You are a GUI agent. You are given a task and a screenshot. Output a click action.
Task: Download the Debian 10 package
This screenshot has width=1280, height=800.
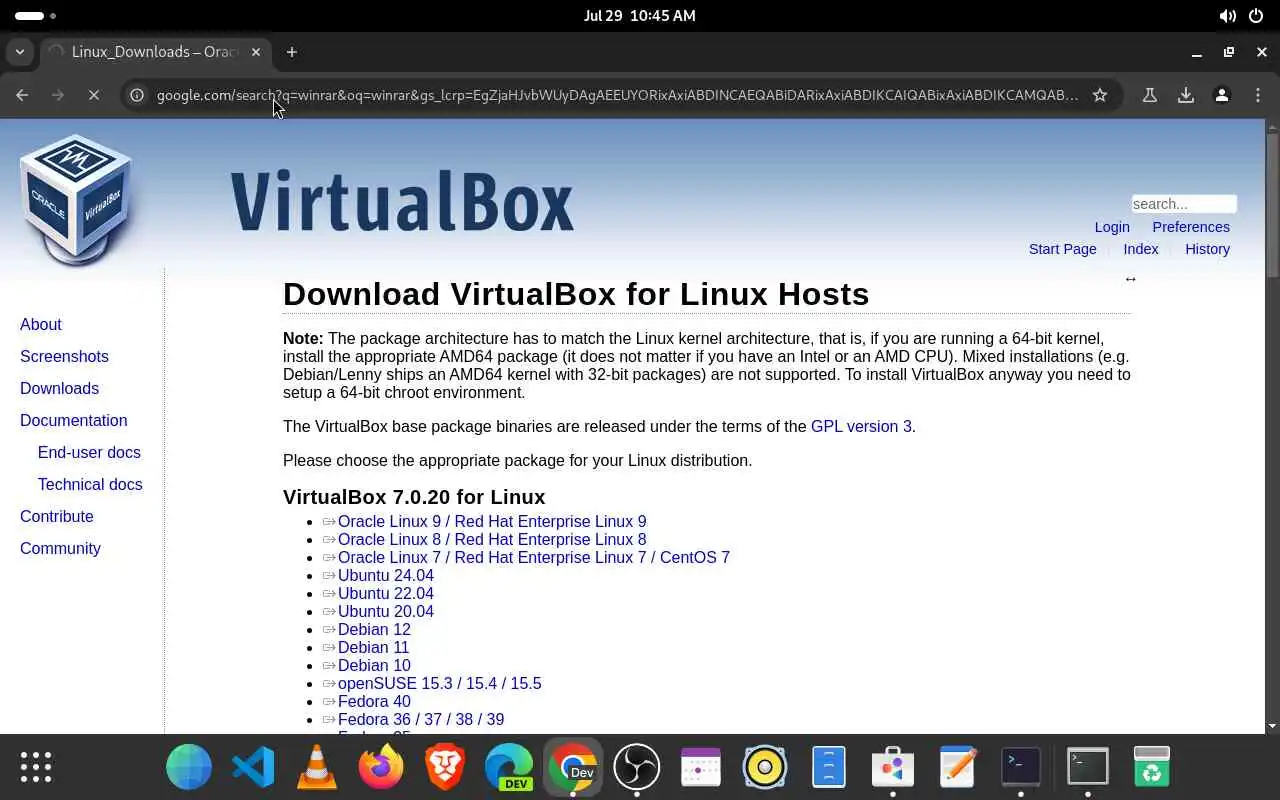374,665
